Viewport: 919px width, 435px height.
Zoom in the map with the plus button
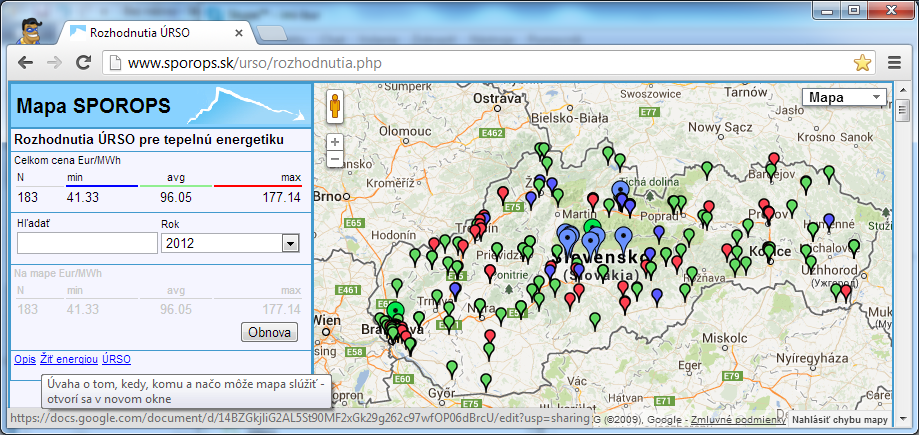335,142
